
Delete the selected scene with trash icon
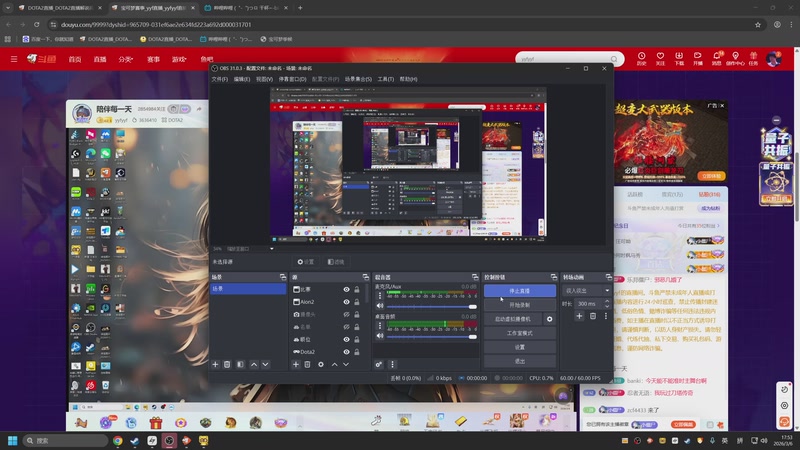(x=227, y=364)
